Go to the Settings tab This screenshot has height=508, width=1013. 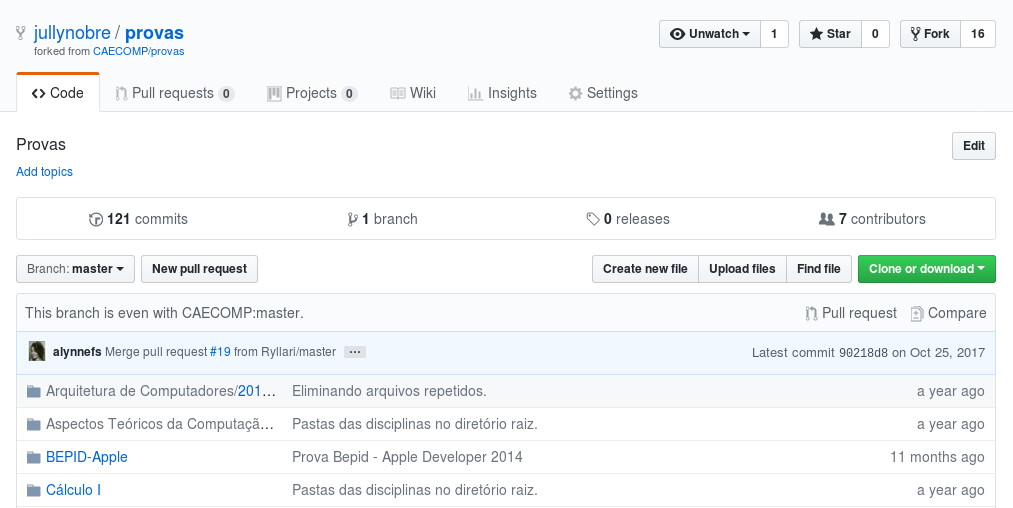[x=603, y=93]
